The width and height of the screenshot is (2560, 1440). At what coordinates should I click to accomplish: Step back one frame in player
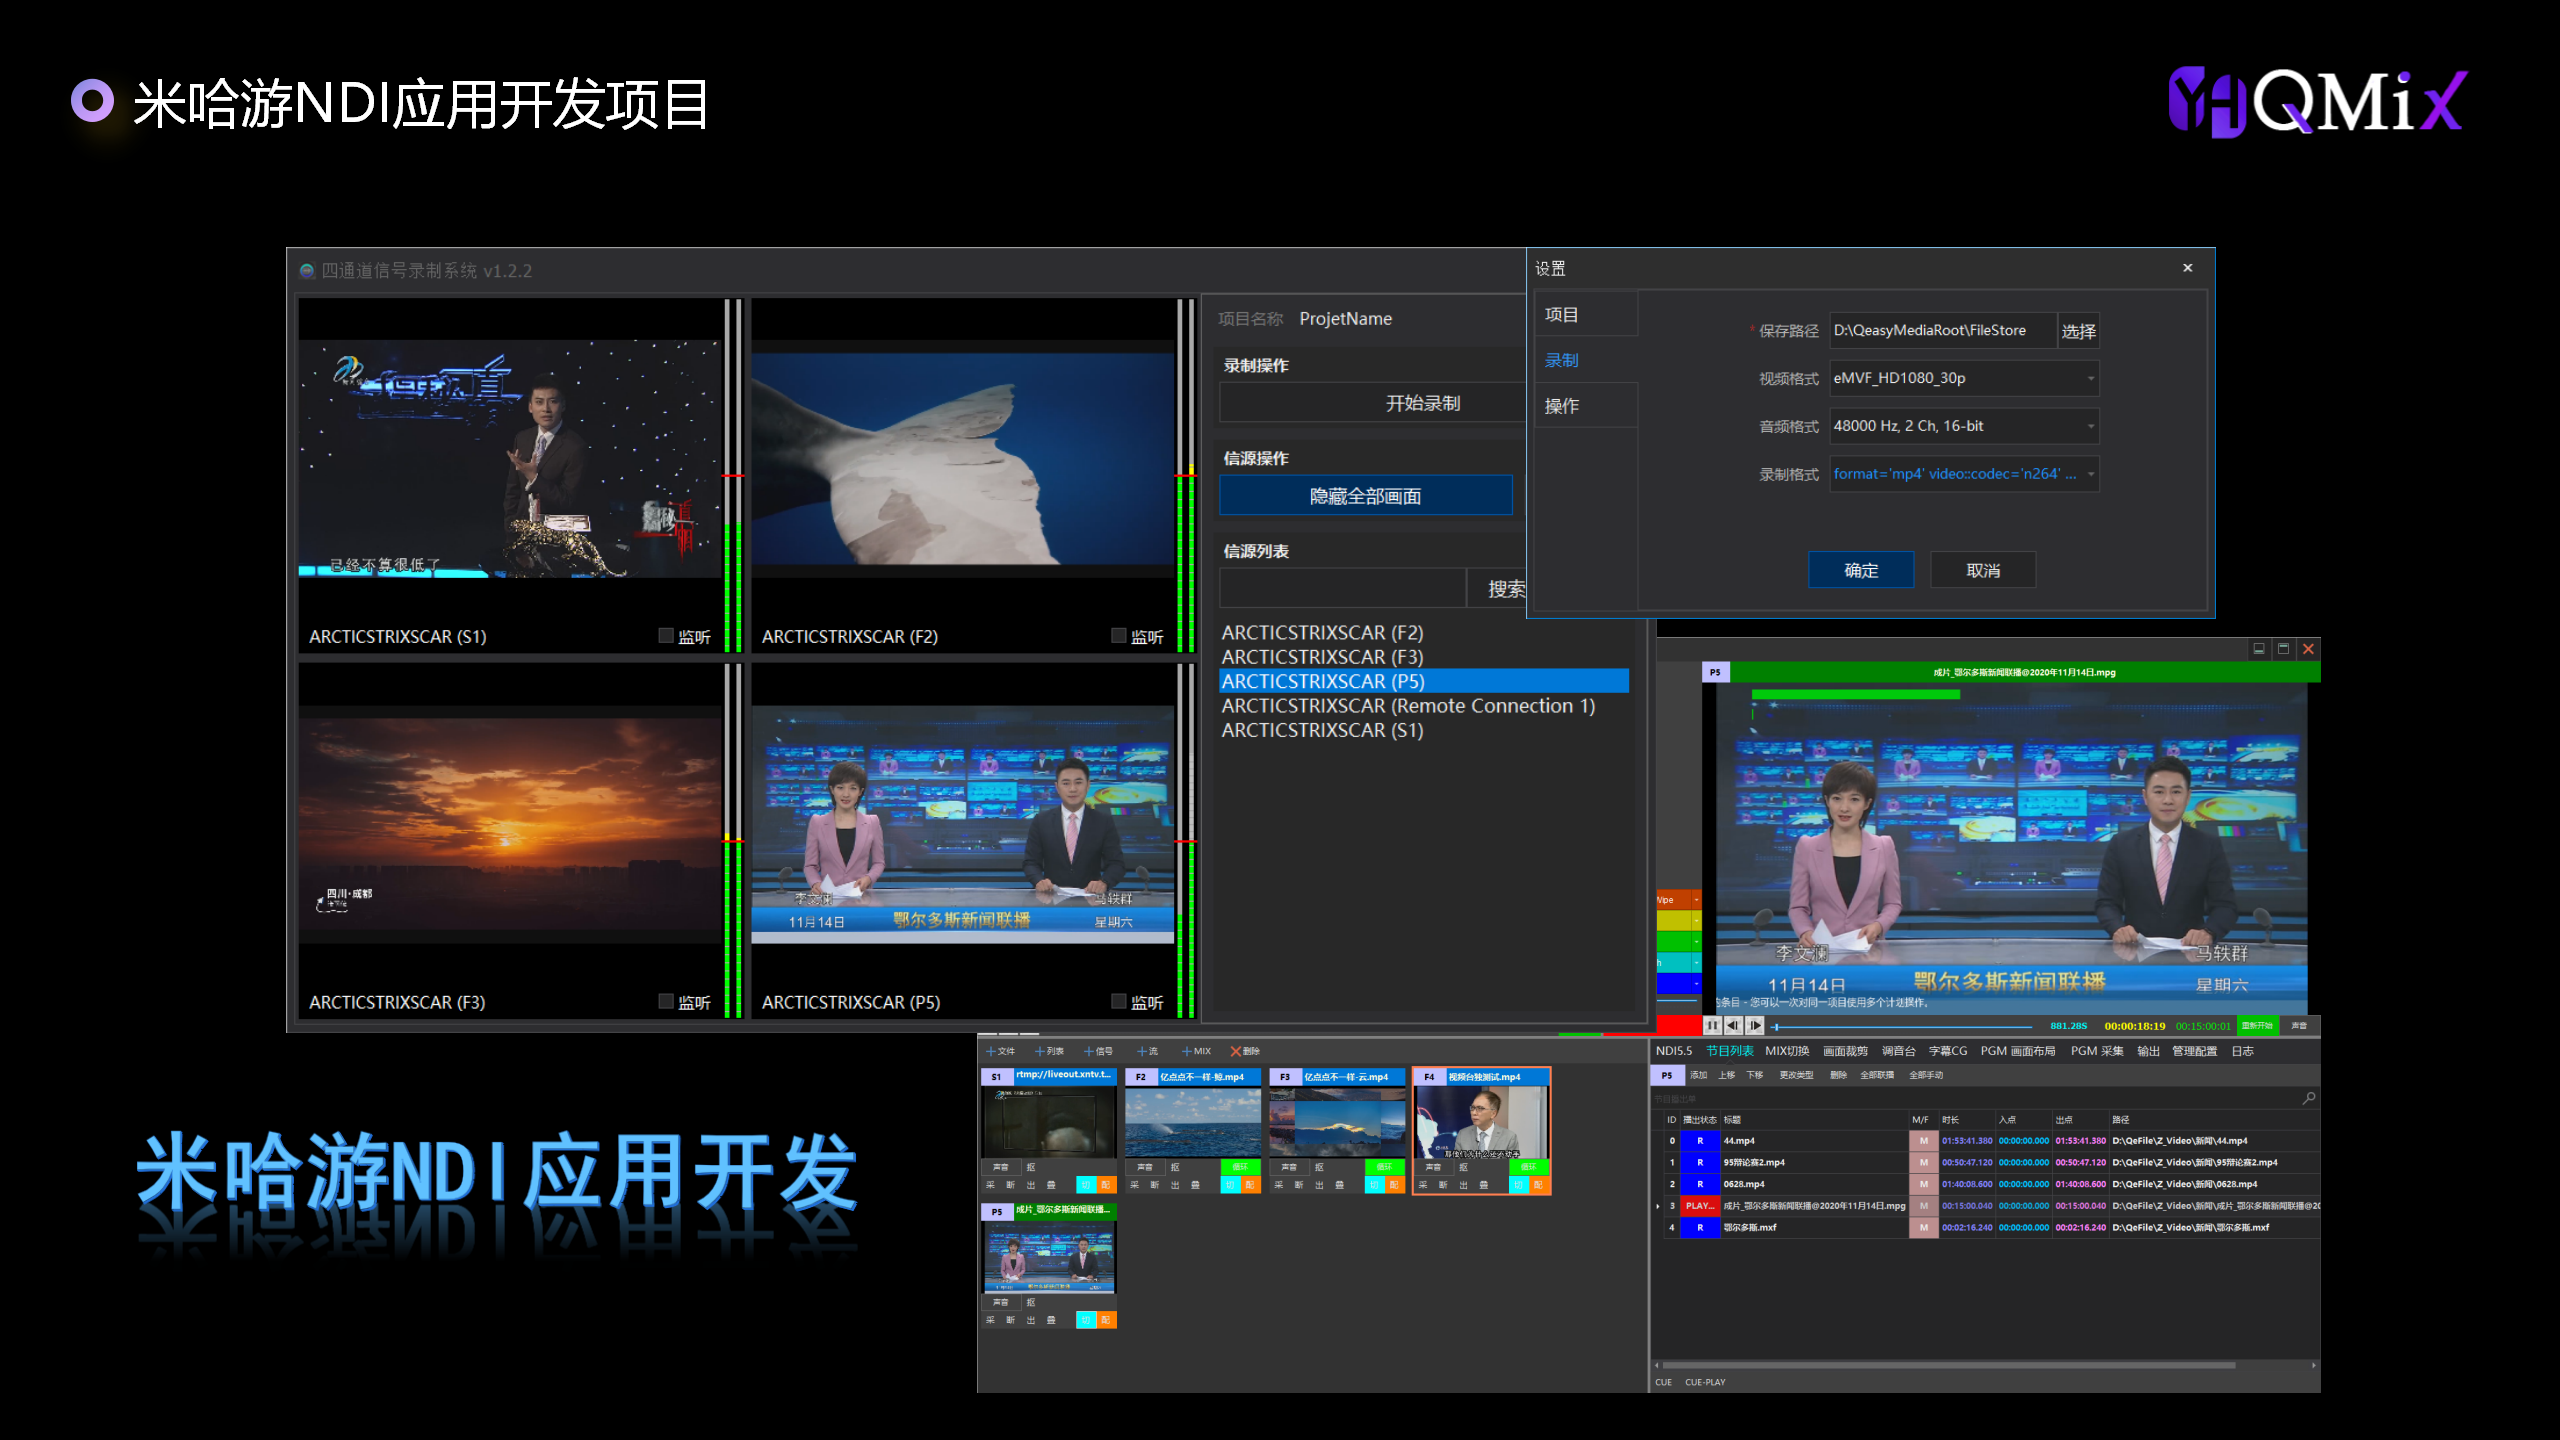click(x=1733, y=1025)
